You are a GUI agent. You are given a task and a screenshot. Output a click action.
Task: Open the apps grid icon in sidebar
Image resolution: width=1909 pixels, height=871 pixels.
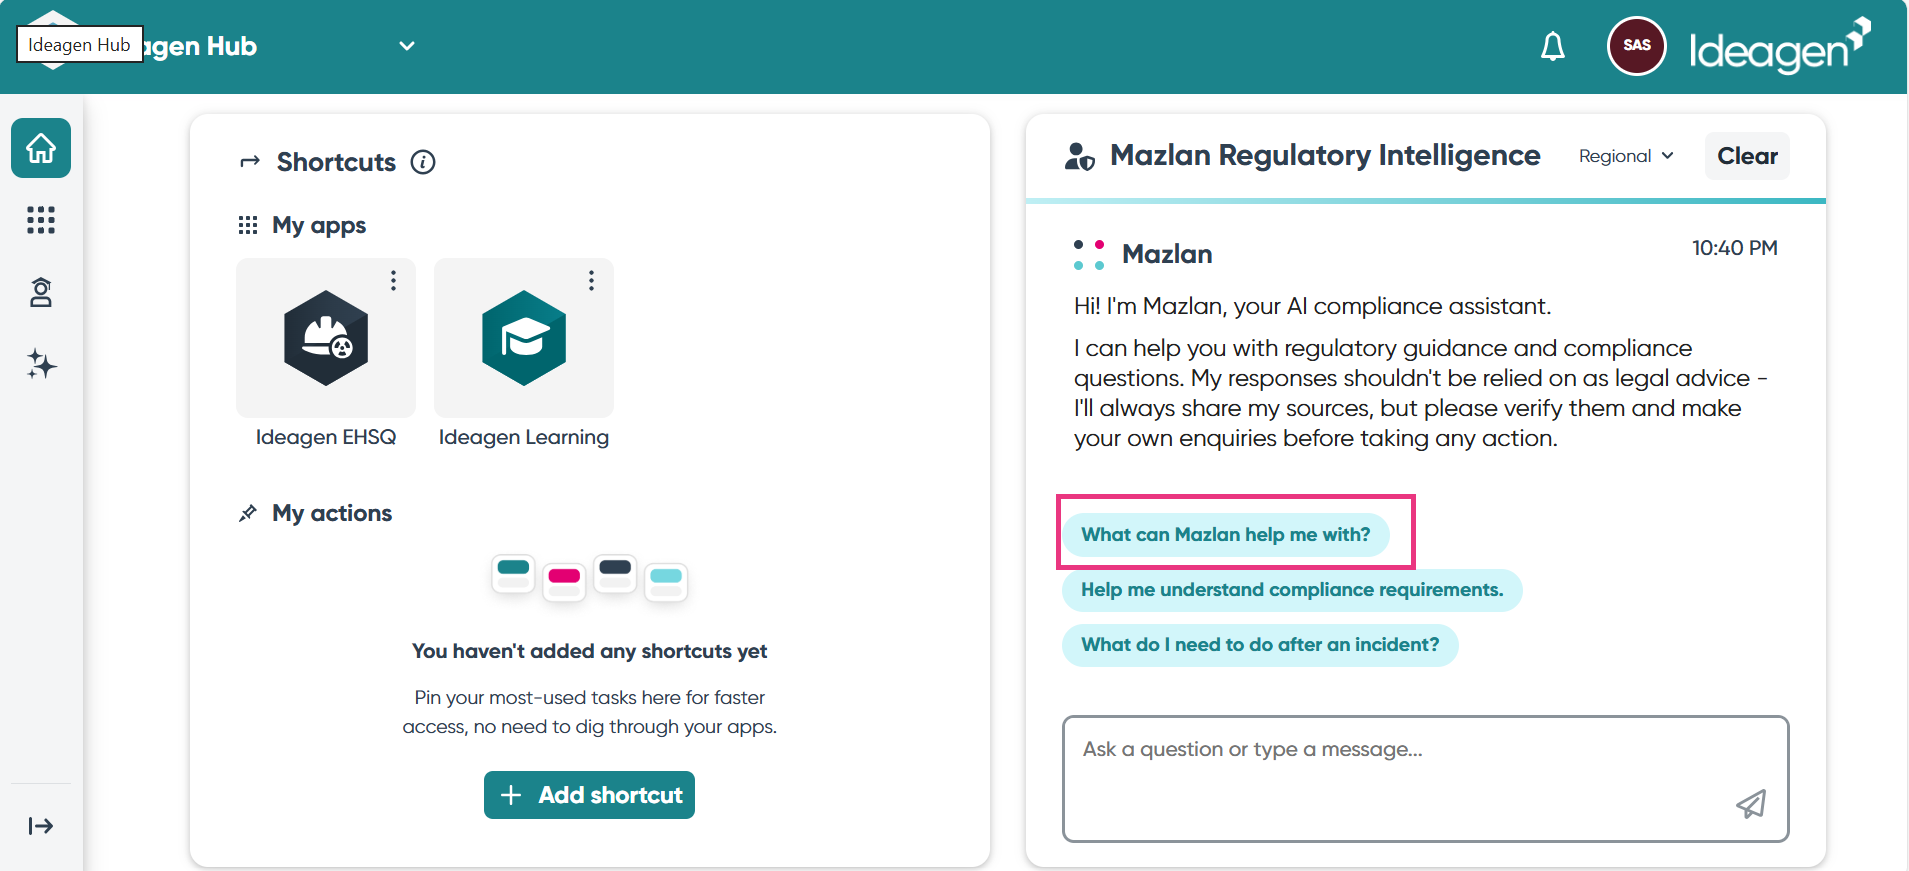pyautogui.click(x=41, y=220)
